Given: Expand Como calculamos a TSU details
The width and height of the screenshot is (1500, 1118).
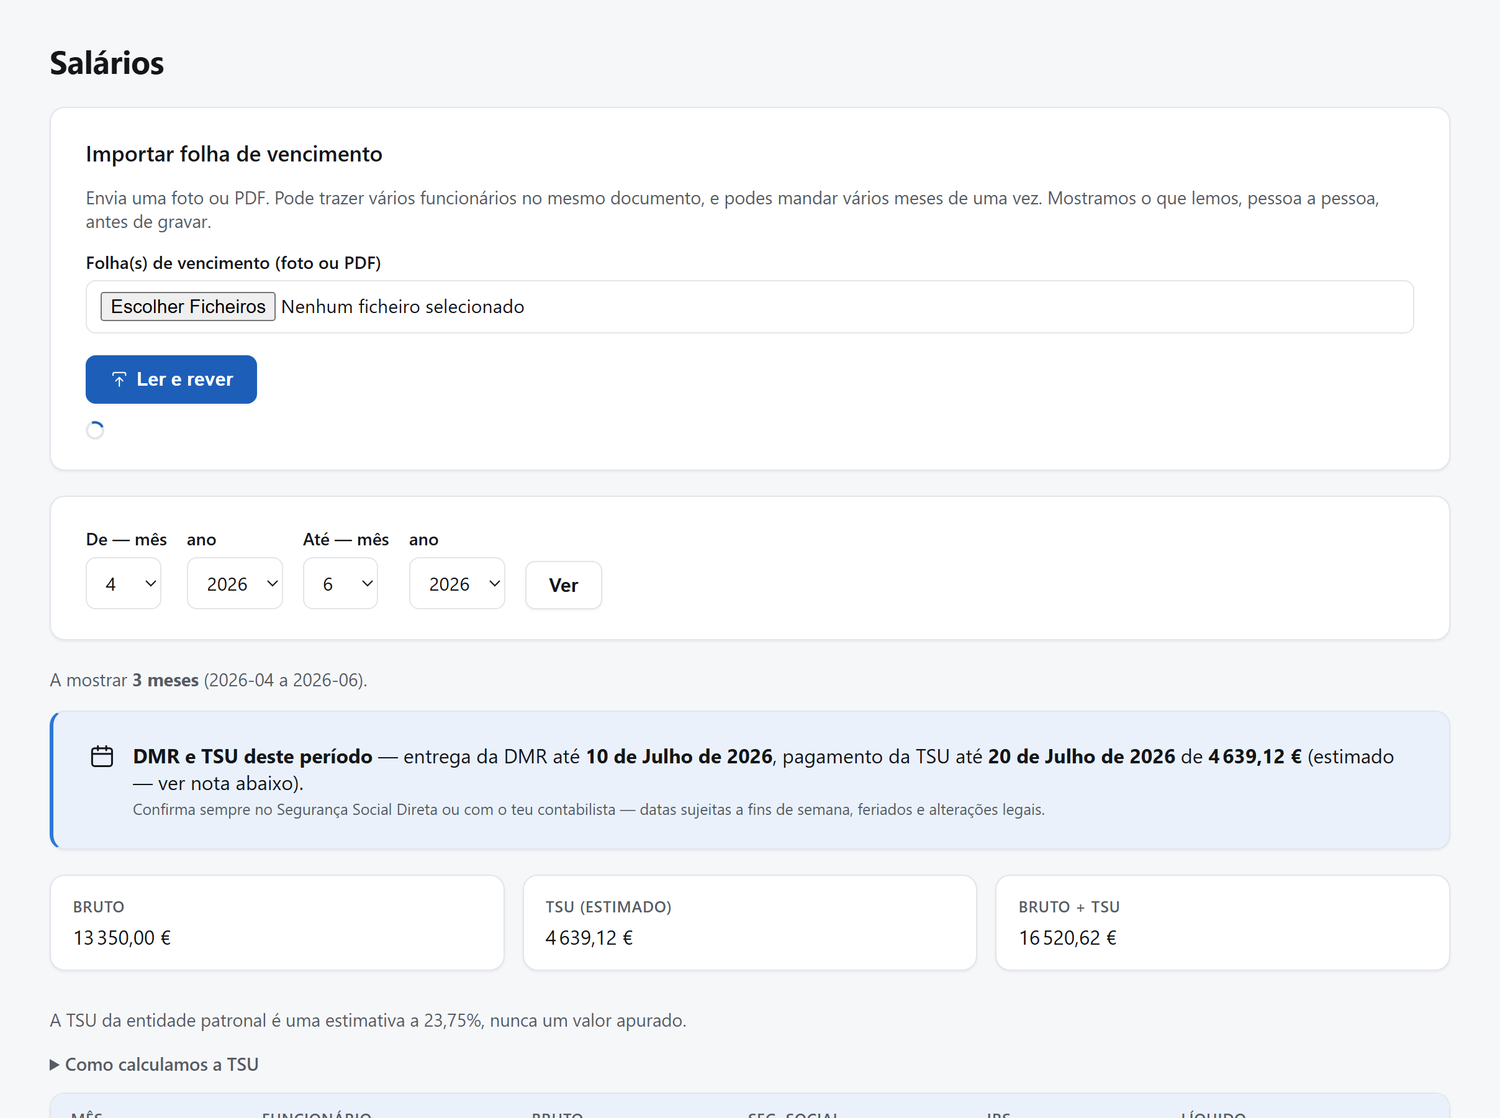Looking at the screenshot, I should click(154, 1065).
